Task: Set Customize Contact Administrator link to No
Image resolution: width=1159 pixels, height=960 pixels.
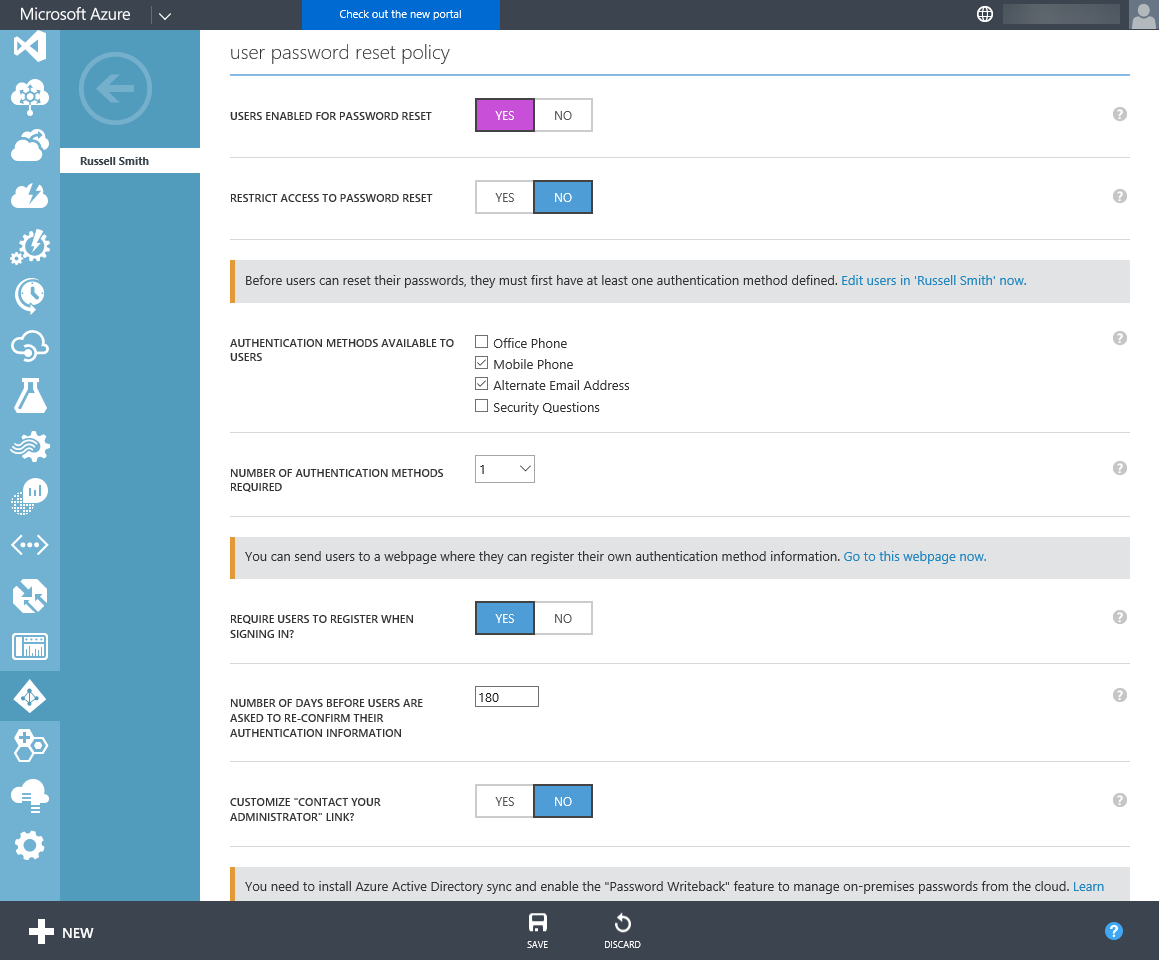Action: pos(562,801)
